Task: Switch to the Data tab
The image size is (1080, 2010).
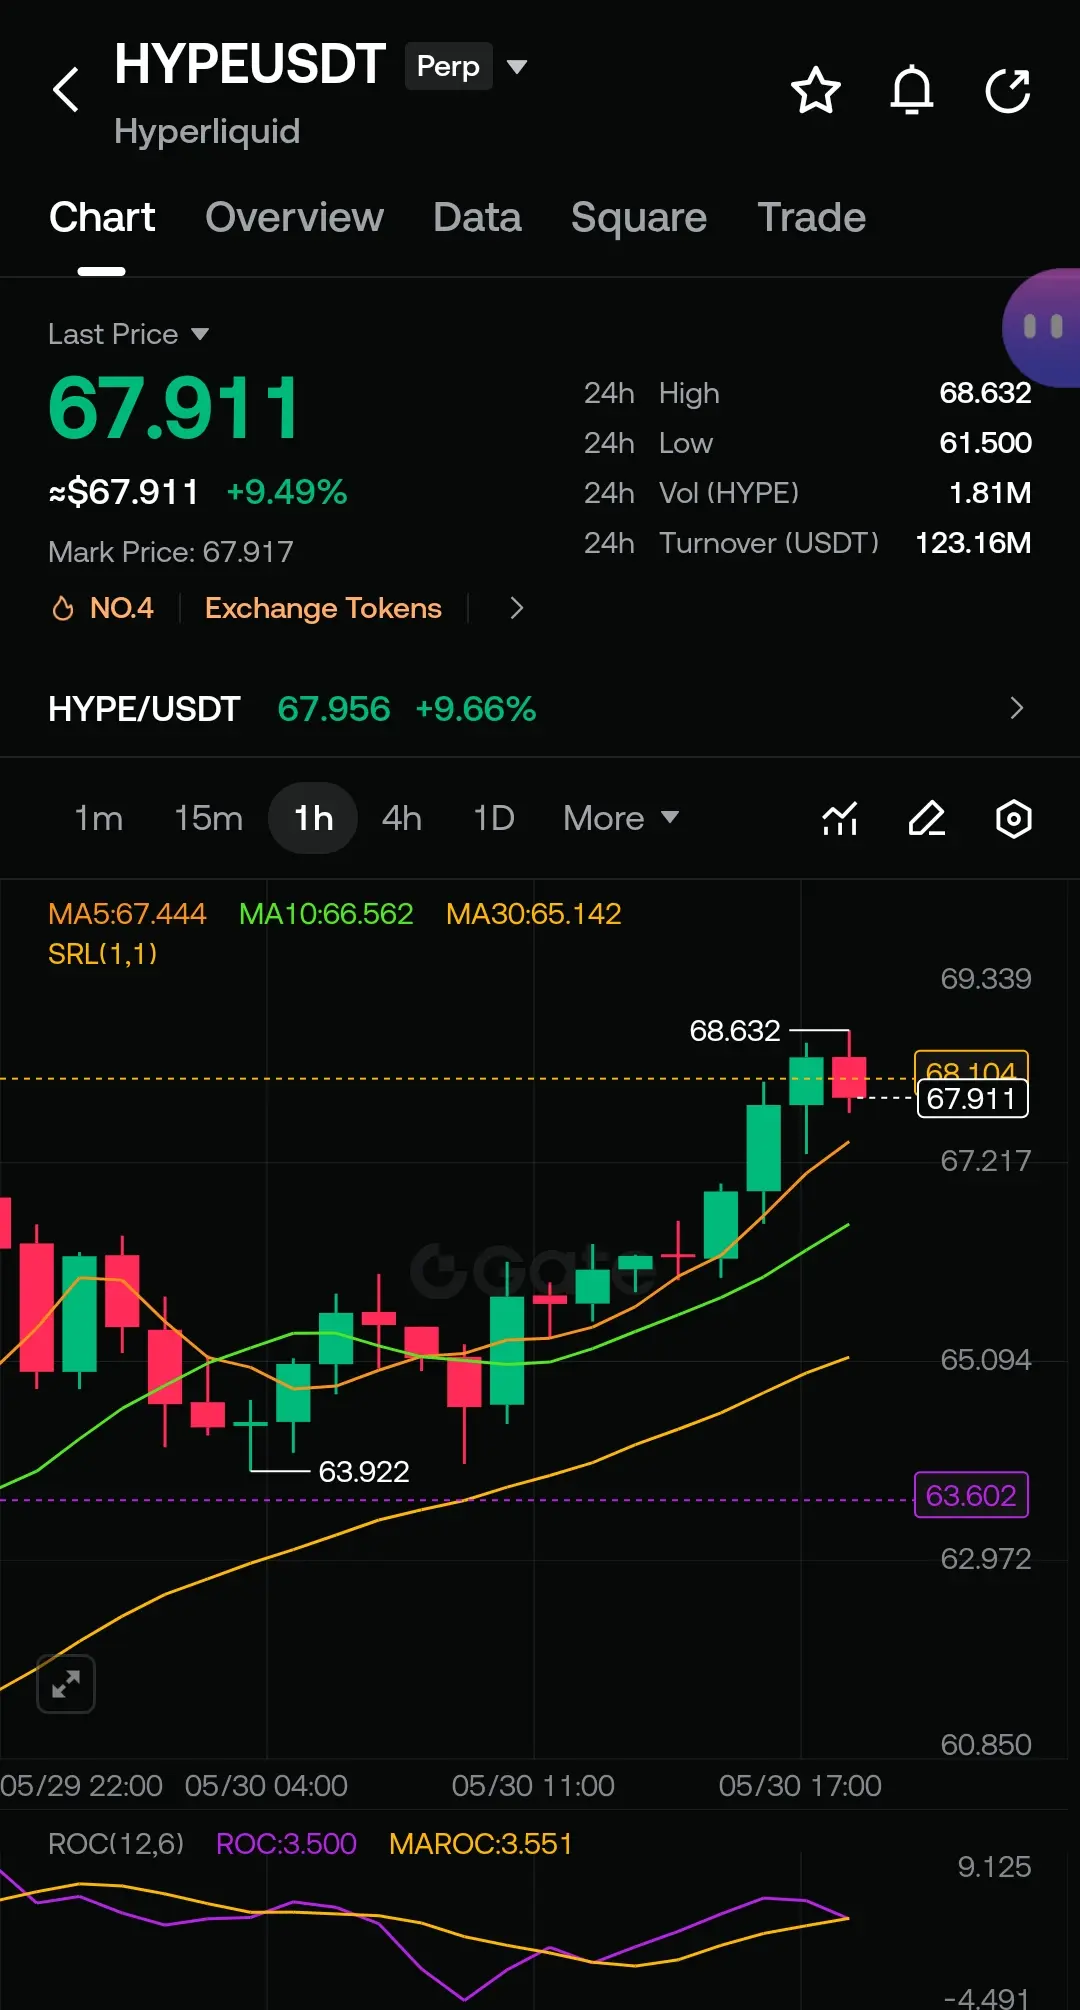Action: (x=477, y=217)
